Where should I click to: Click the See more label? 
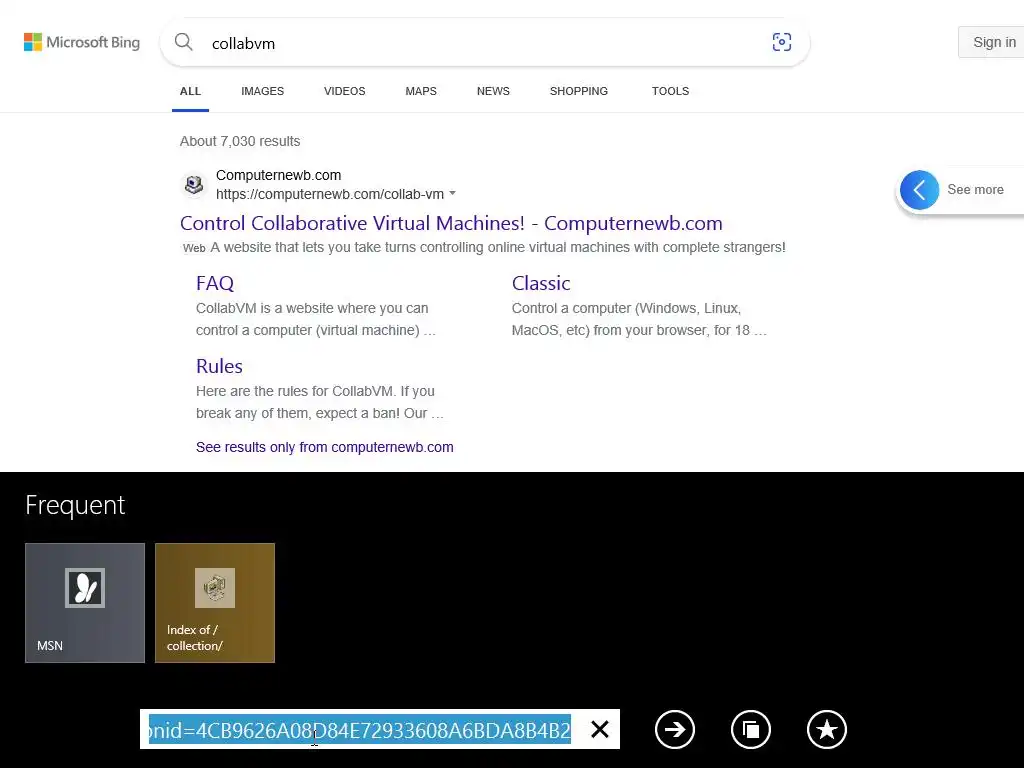976,190
